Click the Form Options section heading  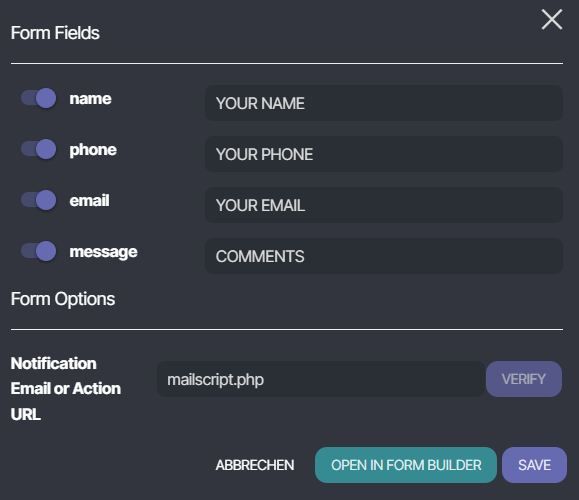[x=63, y=299]
